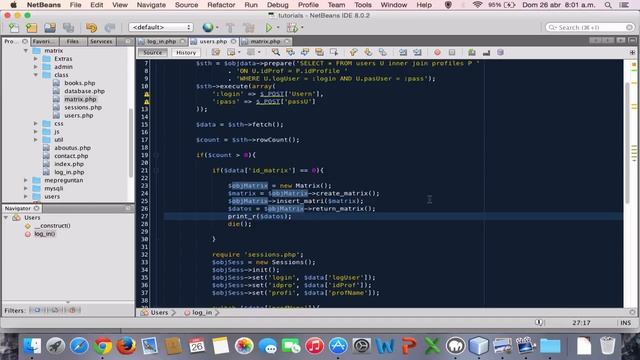
Task: Click the log_in breadcrumb
Action: (x=202, y=313)
